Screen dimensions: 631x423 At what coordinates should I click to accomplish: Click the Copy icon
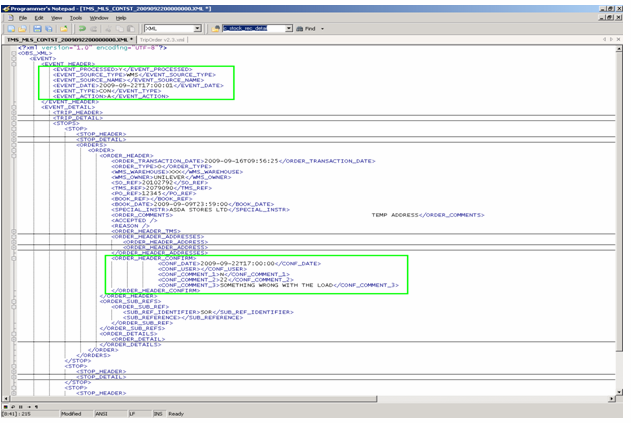tap(120, 29)
